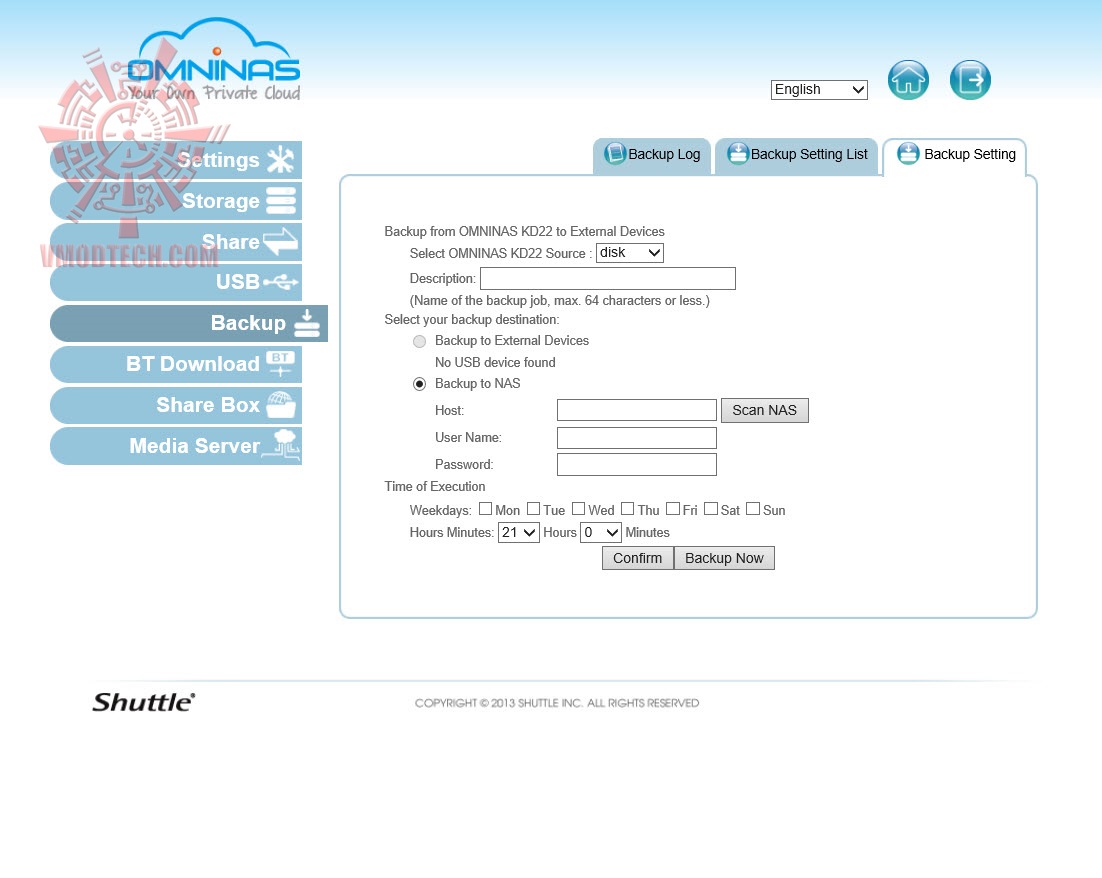
Task: Click the Scan NAS button
Action: [x=765, y=411]
